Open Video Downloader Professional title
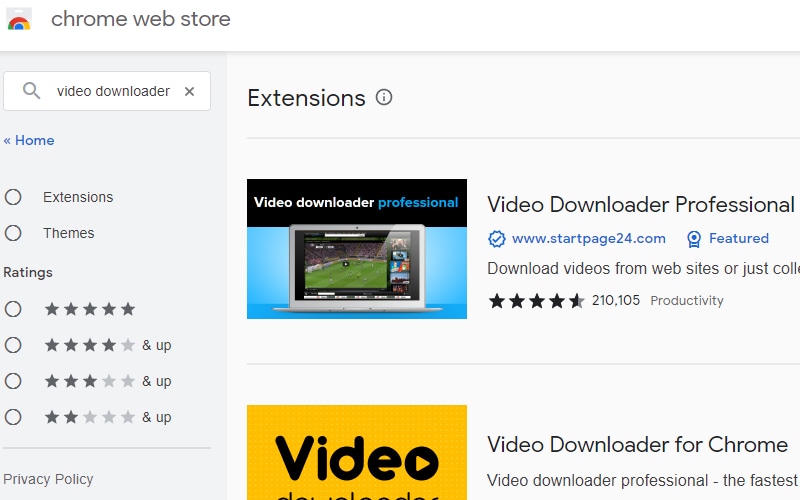 tap(641, 205)
